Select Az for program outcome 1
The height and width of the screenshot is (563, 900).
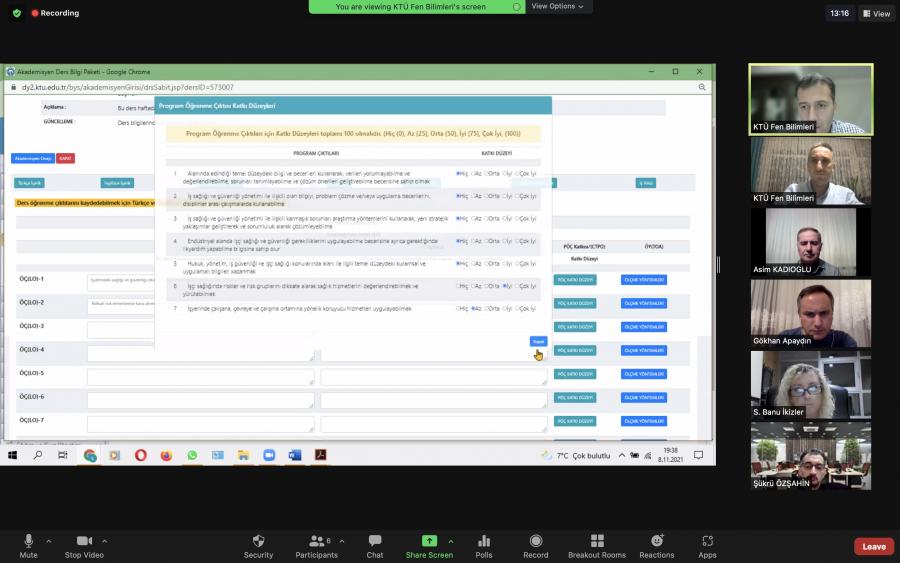[473, 173]
